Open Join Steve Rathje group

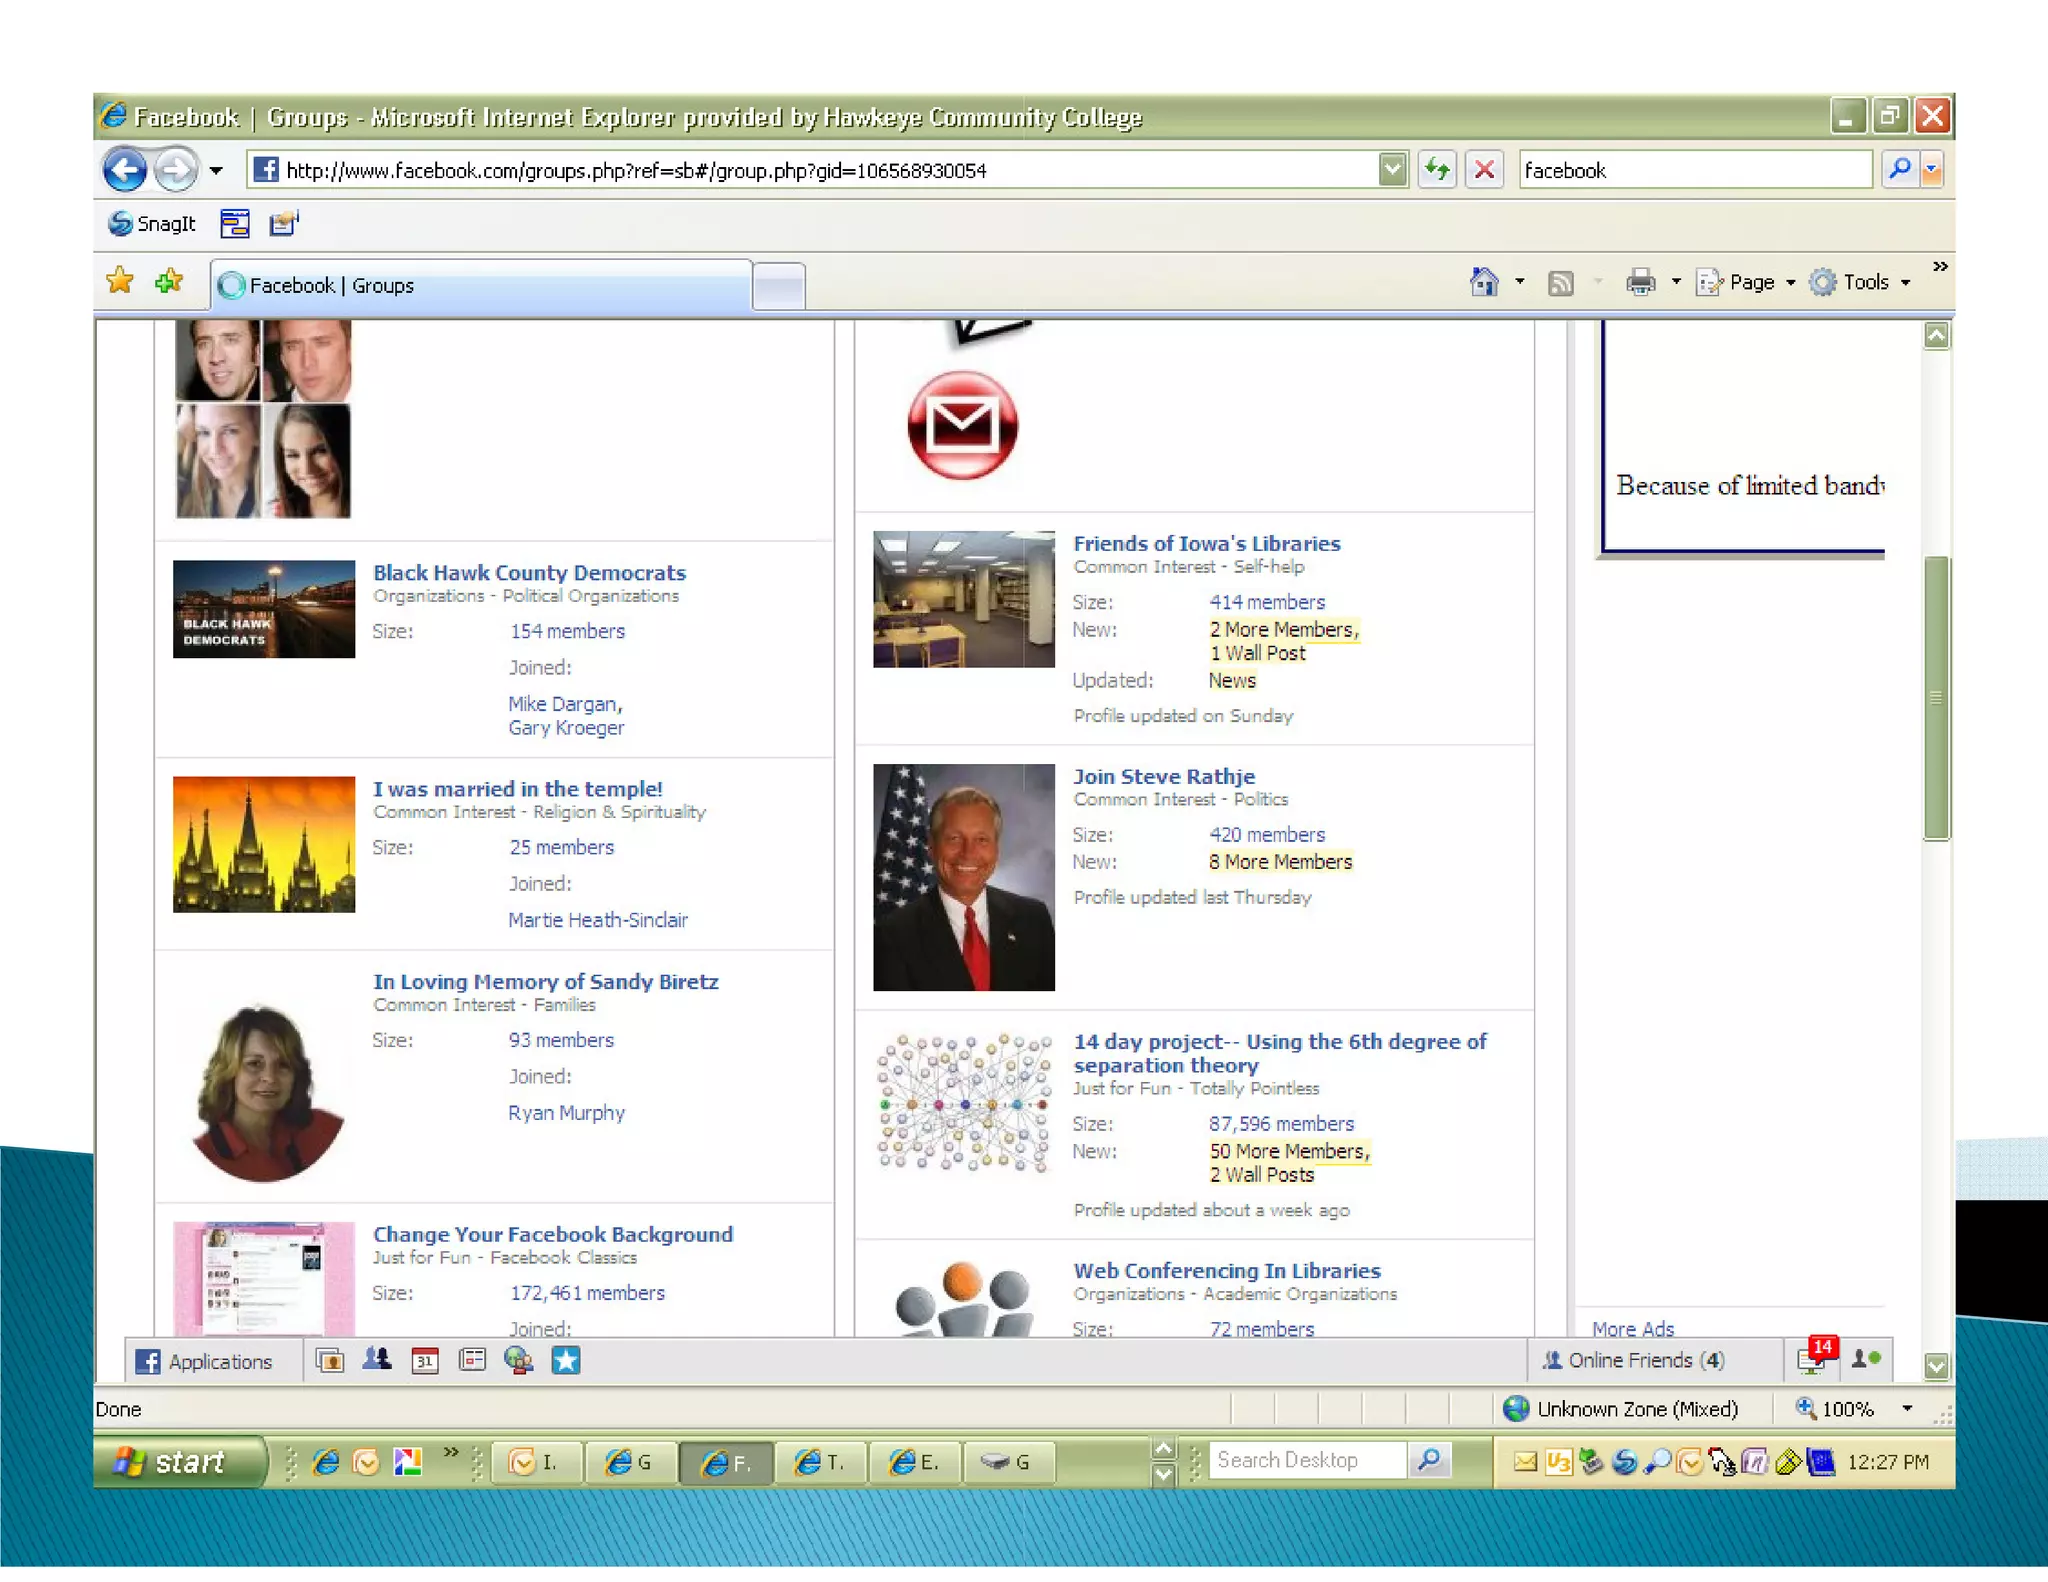[x=1164, y=776]
